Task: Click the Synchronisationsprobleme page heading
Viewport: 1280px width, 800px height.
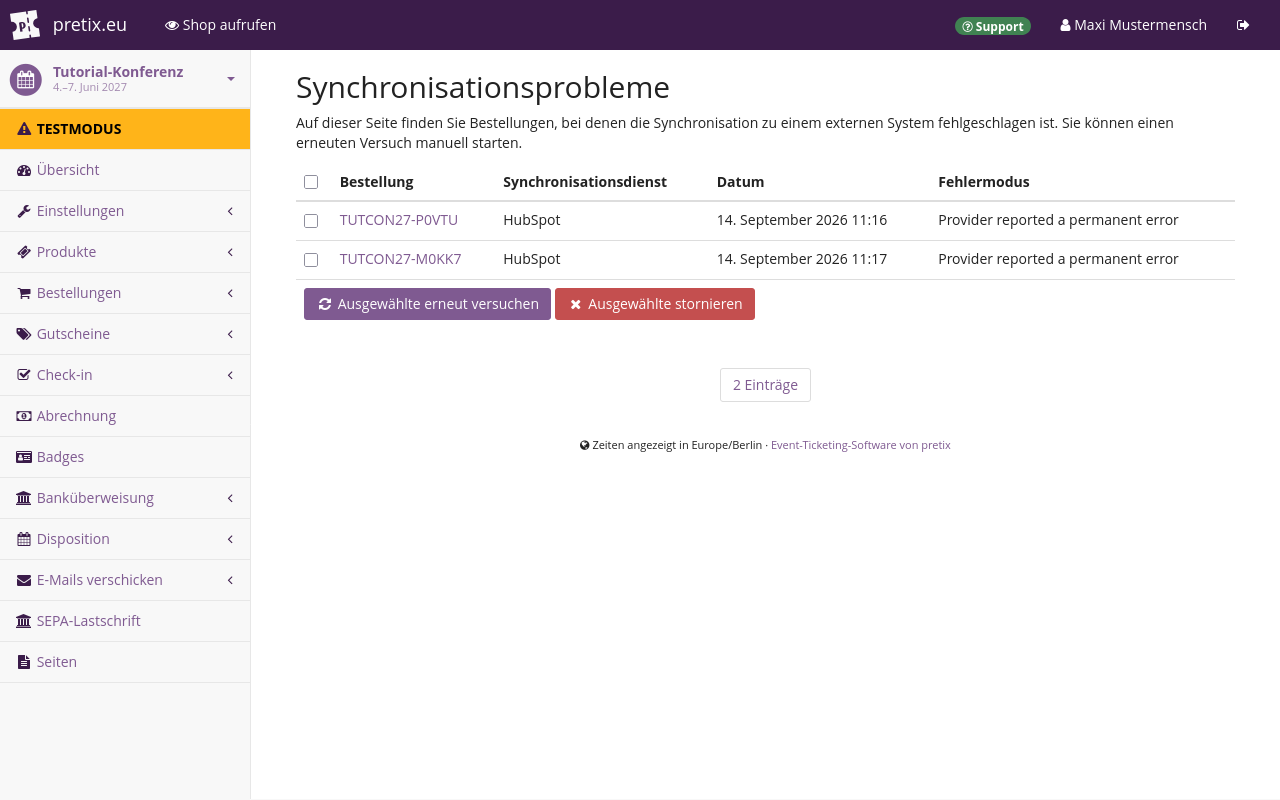Action: point(483,88)
